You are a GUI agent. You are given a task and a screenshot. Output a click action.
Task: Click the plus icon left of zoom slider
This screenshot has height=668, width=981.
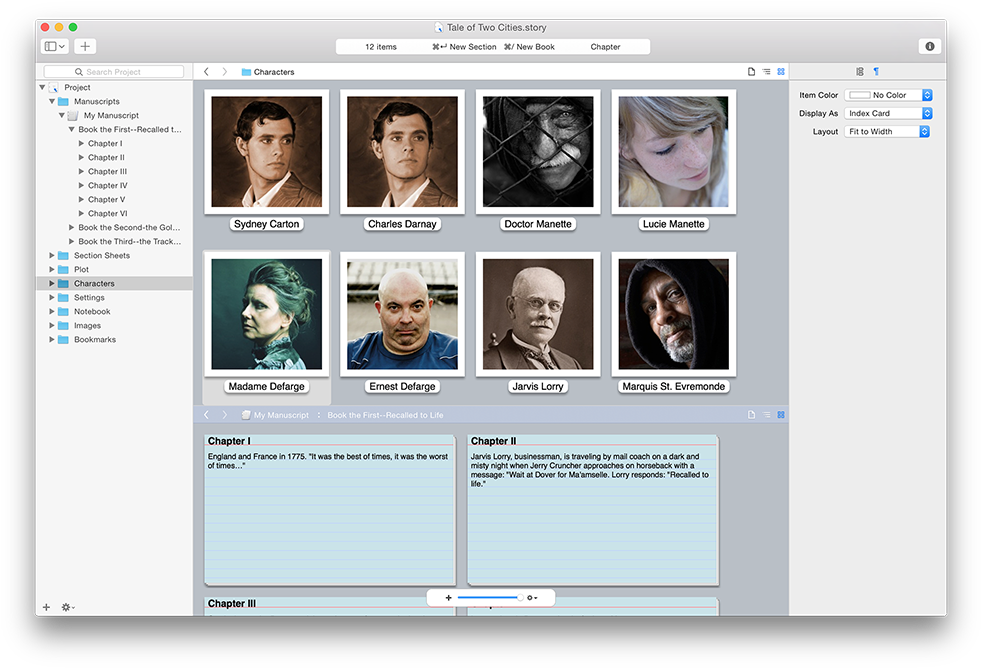point(448,598)
